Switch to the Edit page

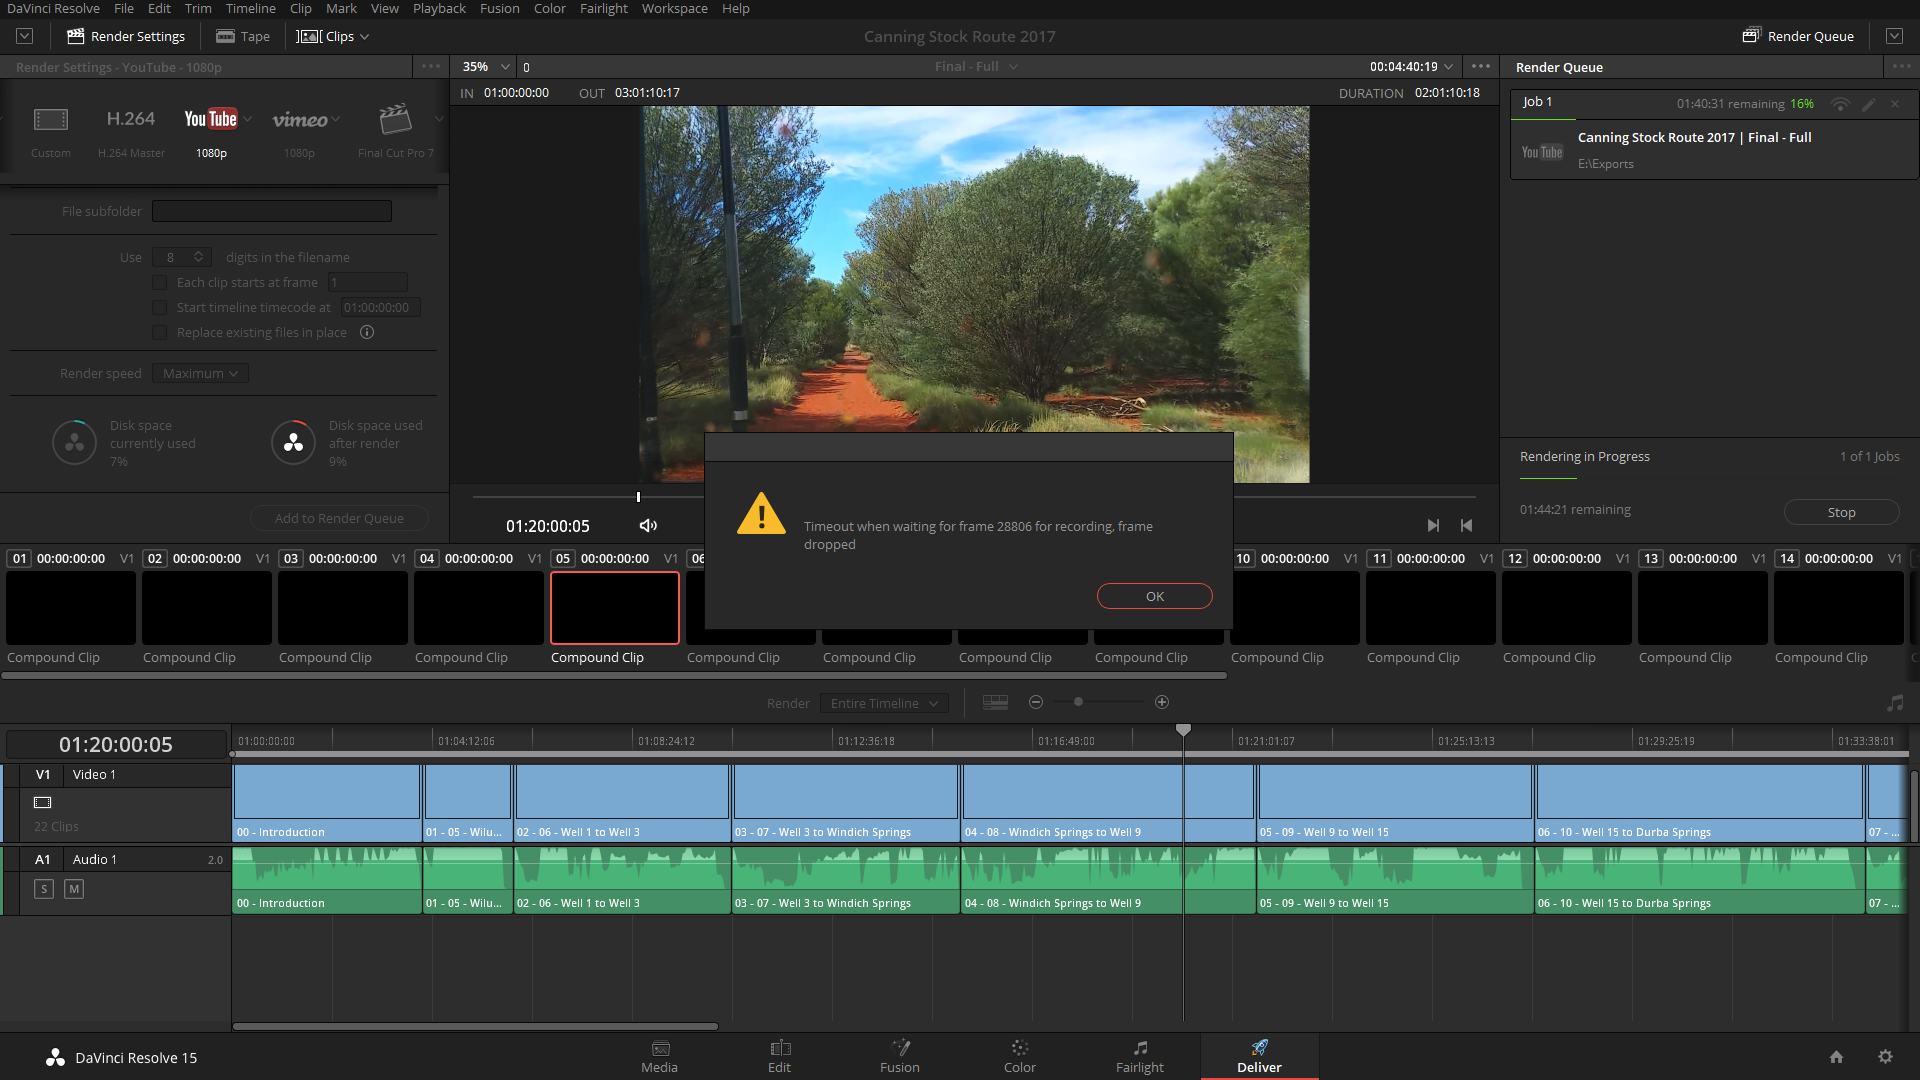[x=779, y=1056]
